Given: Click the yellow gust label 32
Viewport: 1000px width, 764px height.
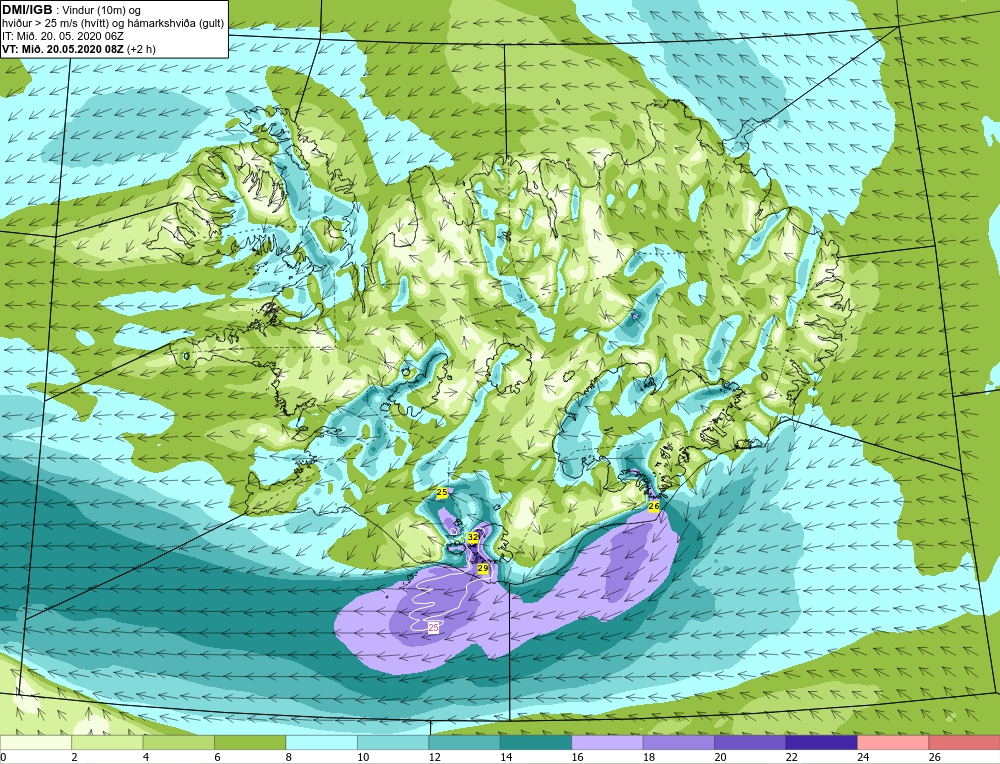Looking at the screenshot, I should 473,538.
